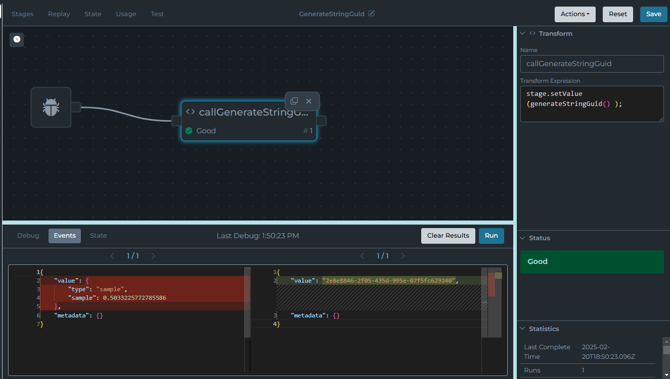This screenshot has height=379, width=670.
Task: Click the code brackets icon on the stage node
Action: [x=190, y=112]
